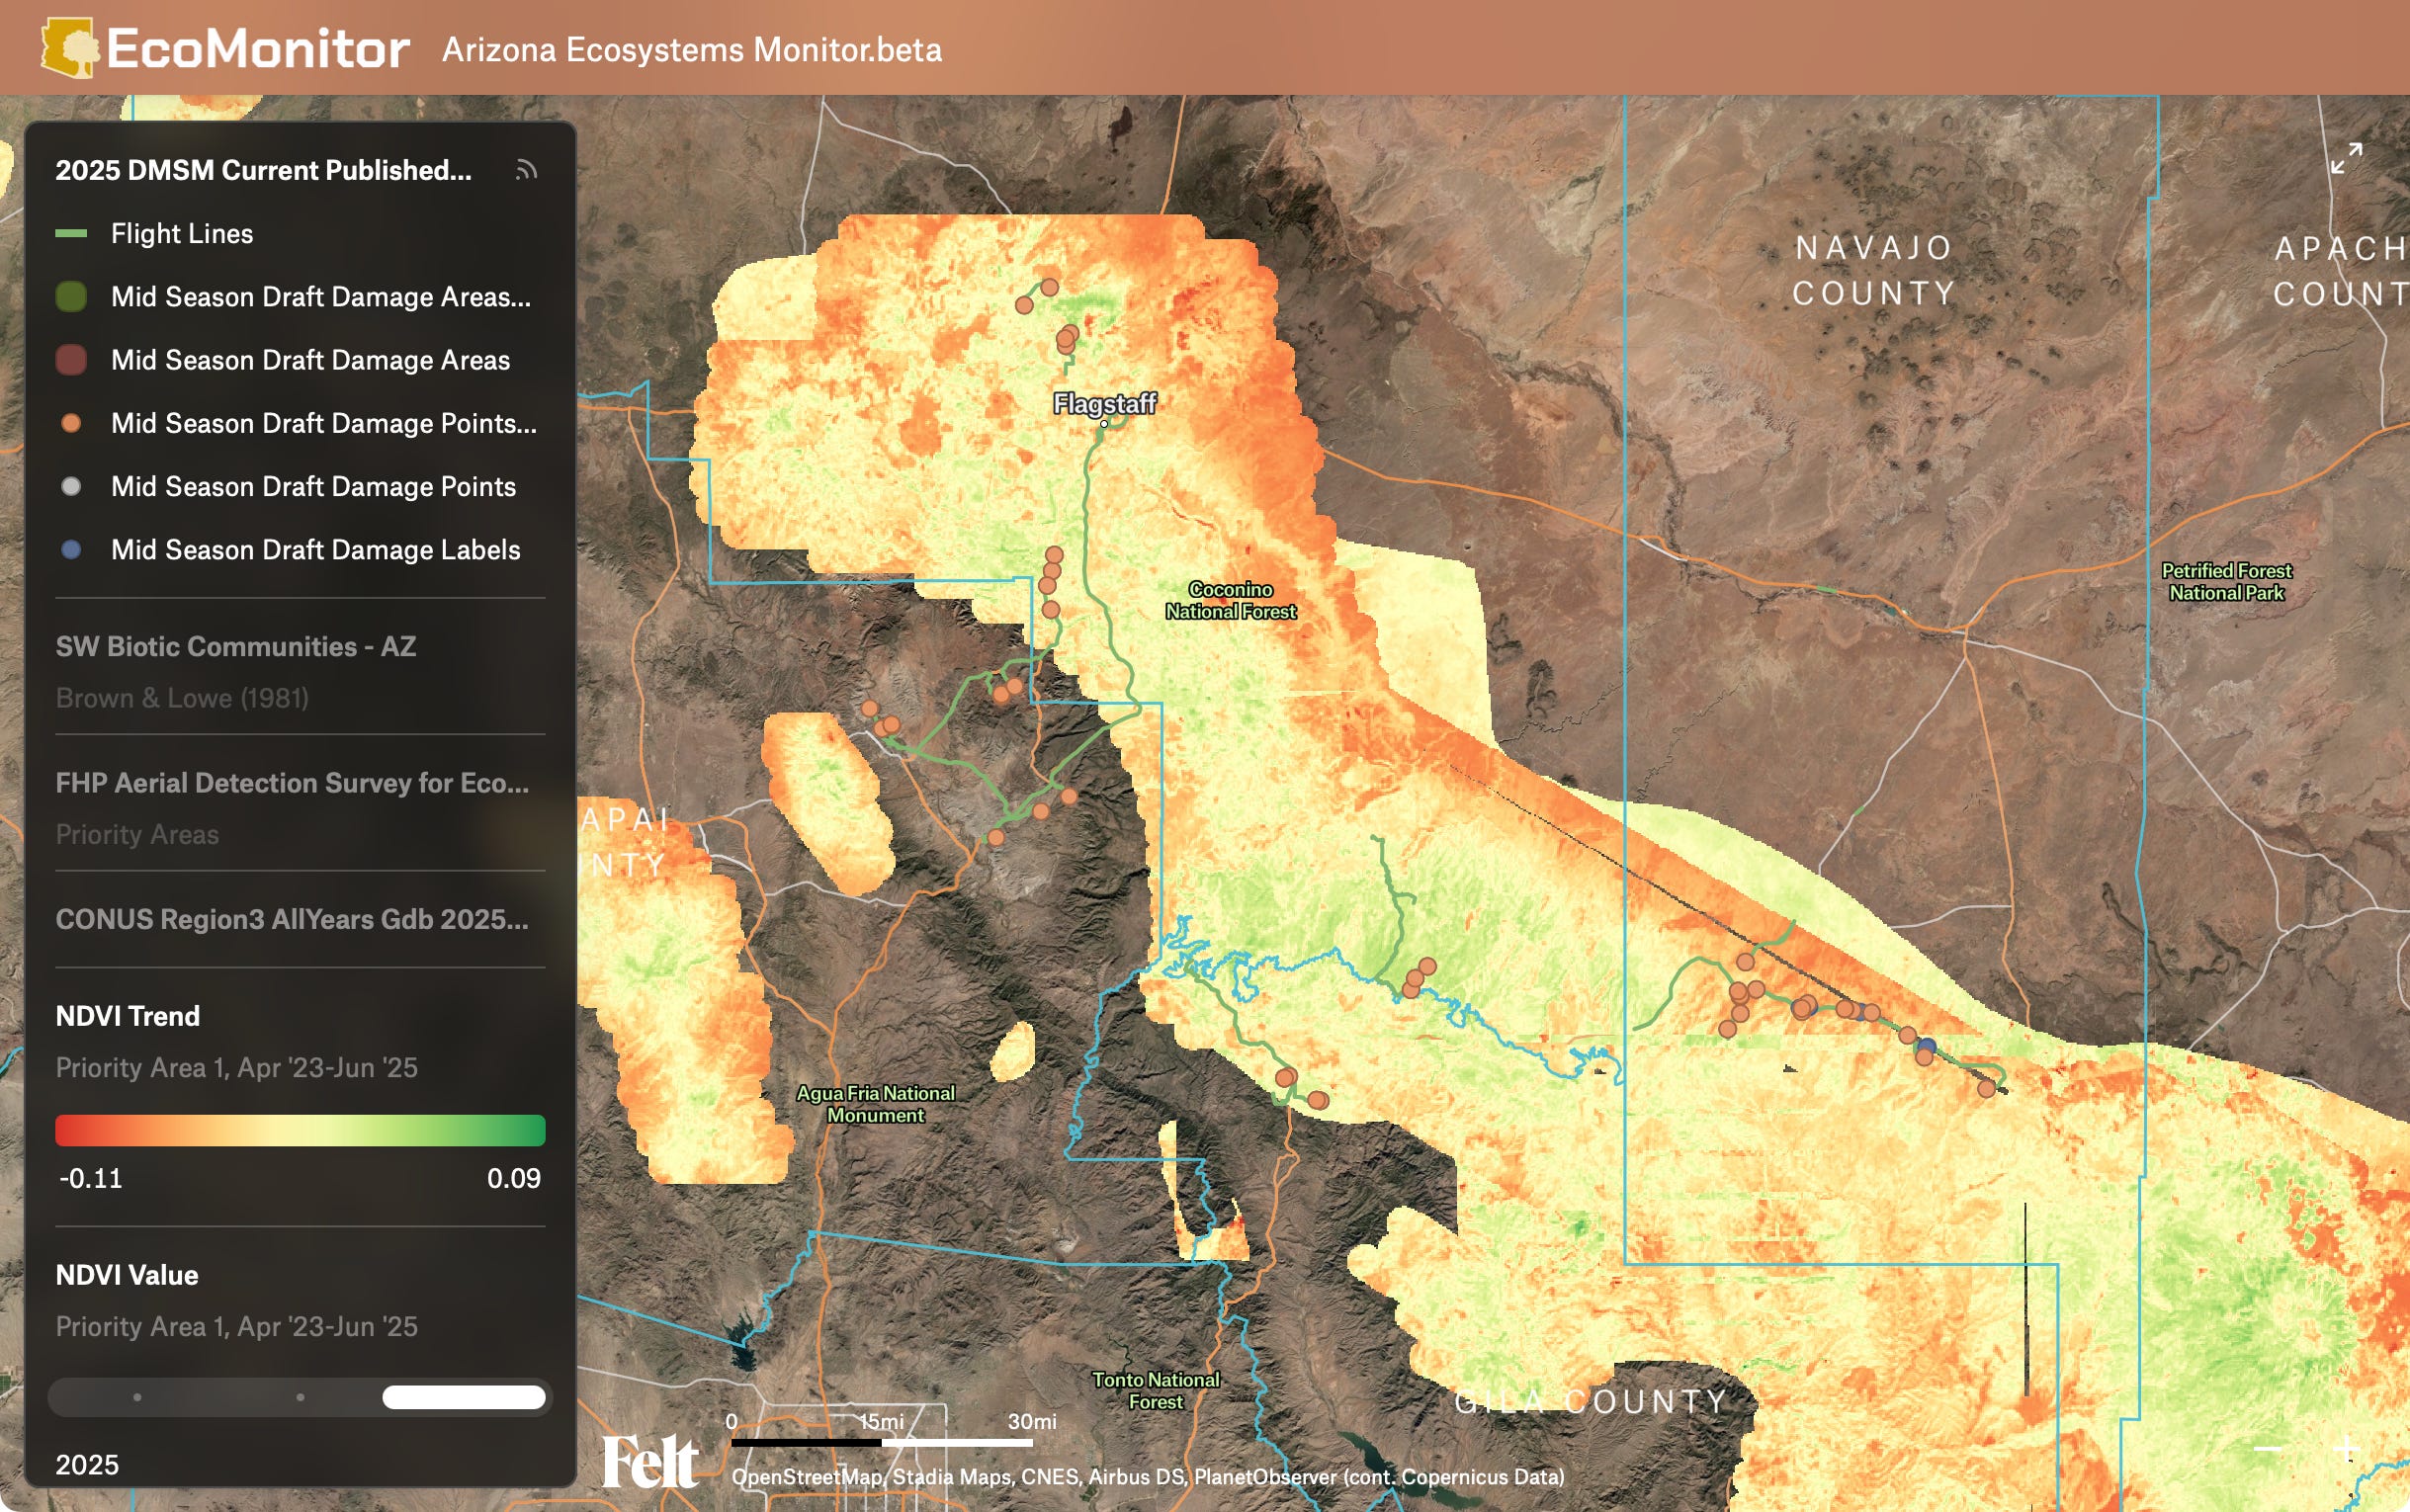The height and width of the screenshot is (1512, 2410).
Task: Zoom in with the plus button
Action: (2346, 1449)
